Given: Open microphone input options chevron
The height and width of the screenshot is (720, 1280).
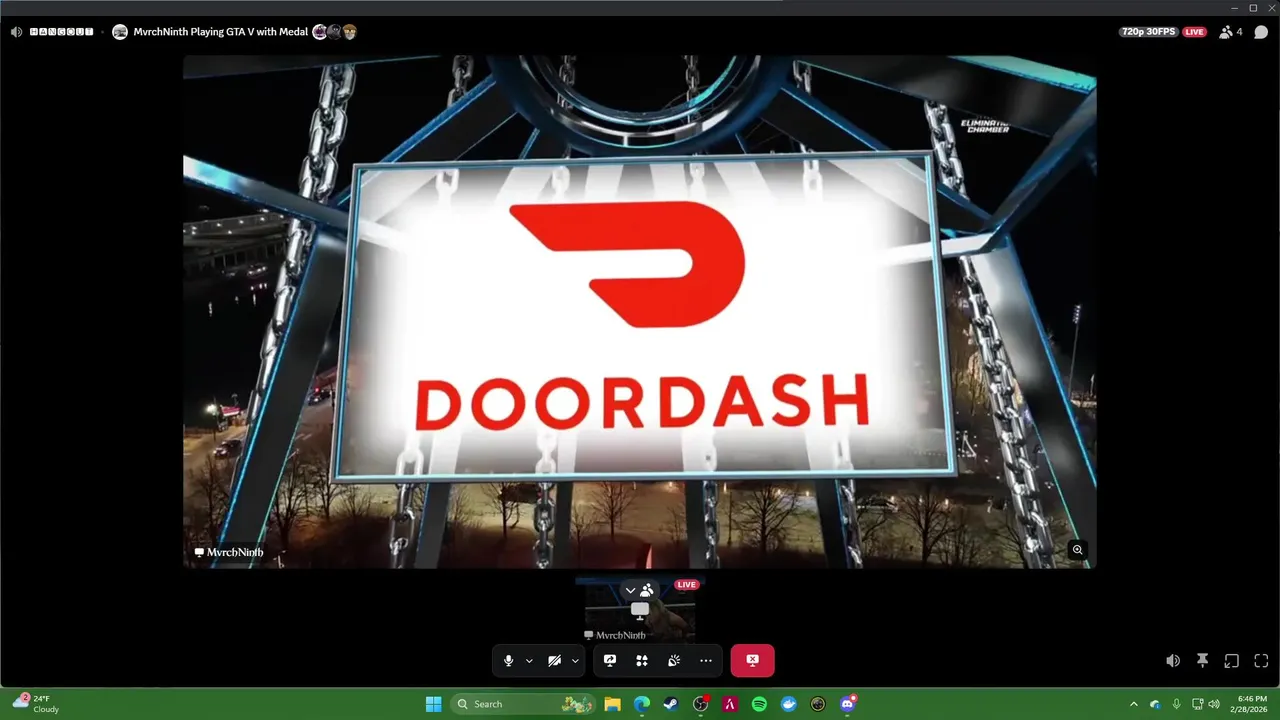Looking at the screenshot, I should [x=529, y=661].
